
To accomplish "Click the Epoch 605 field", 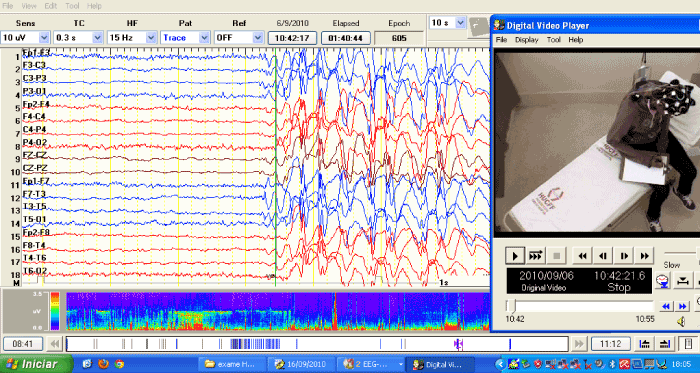I will tap(399, 38).
